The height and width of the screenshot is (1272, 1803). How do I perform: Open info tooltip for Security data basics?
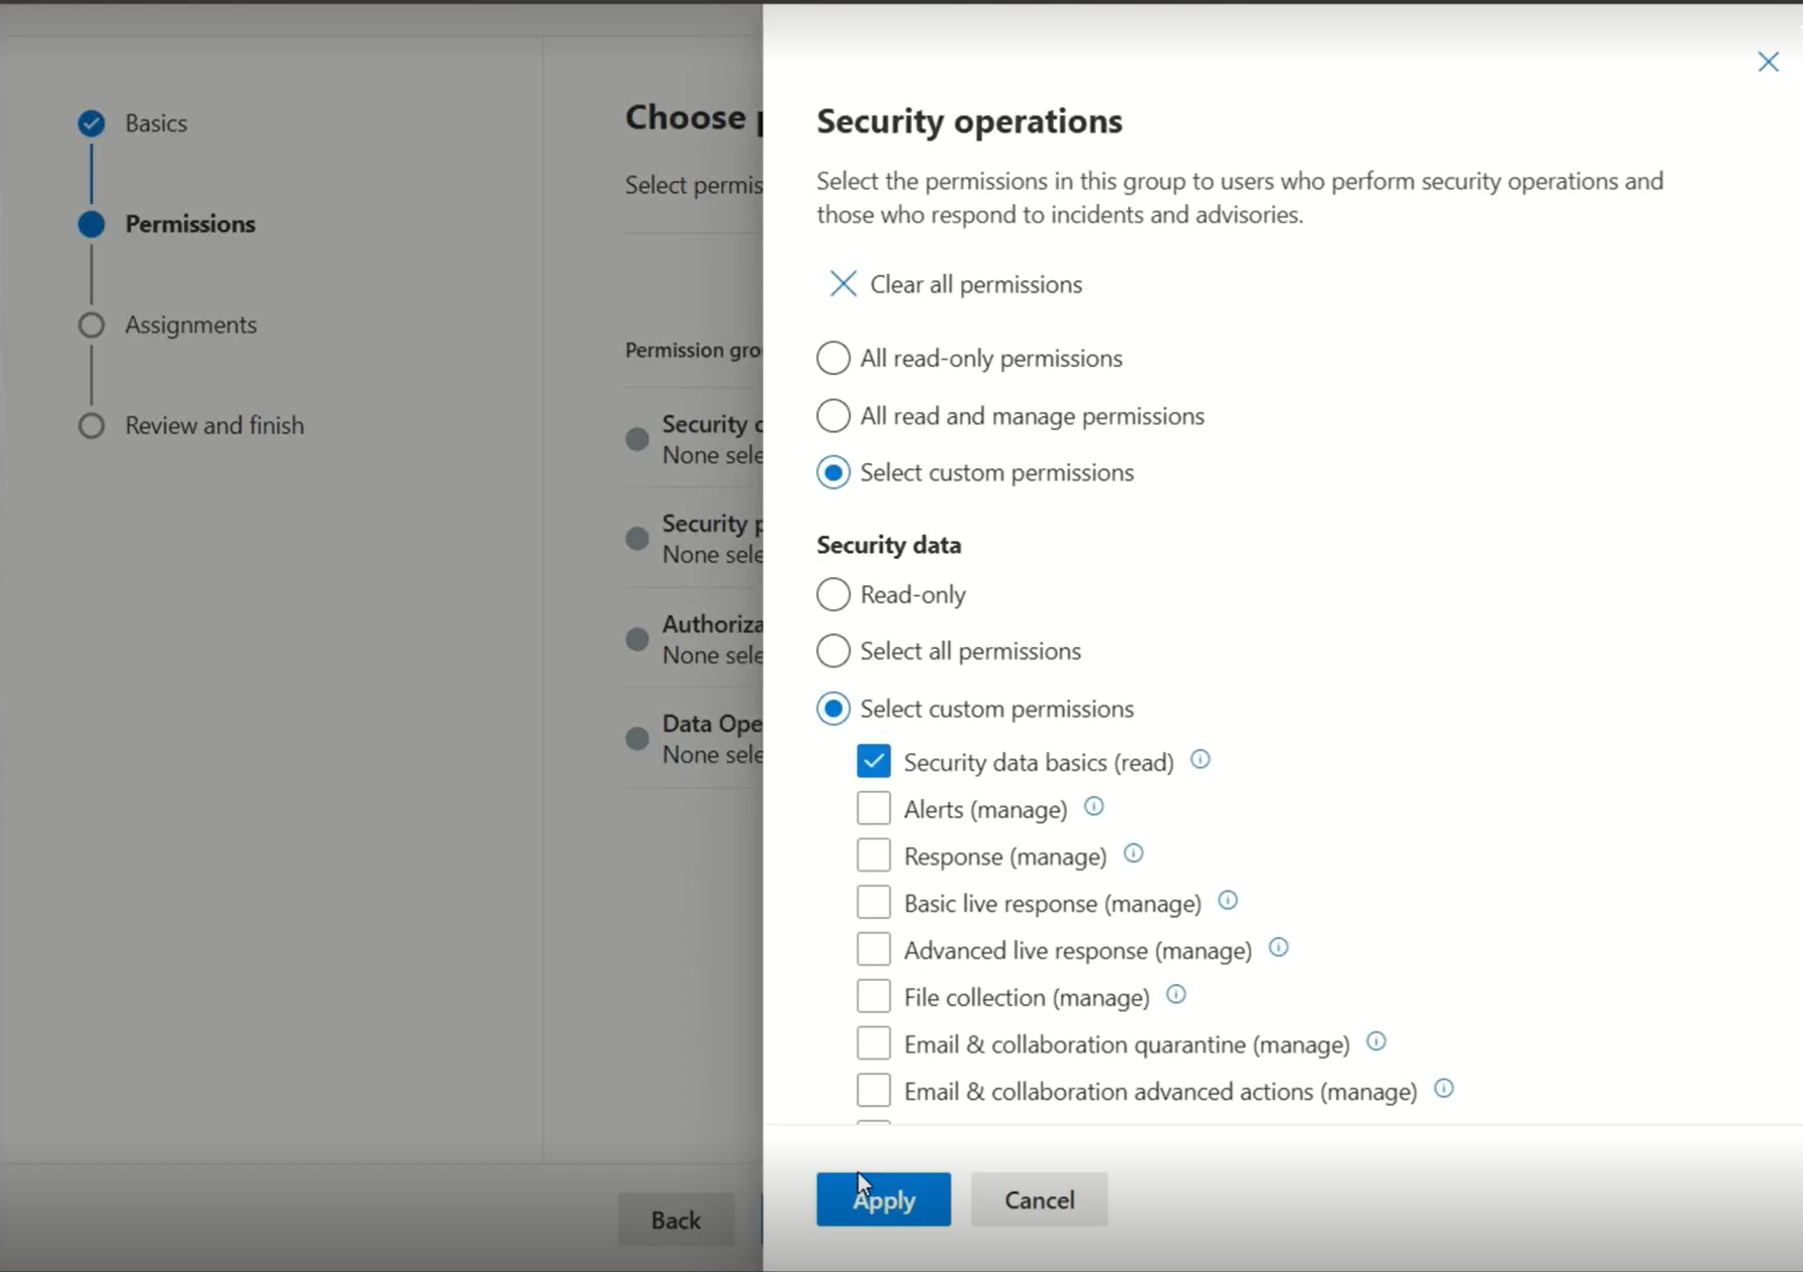[1200, 760]
